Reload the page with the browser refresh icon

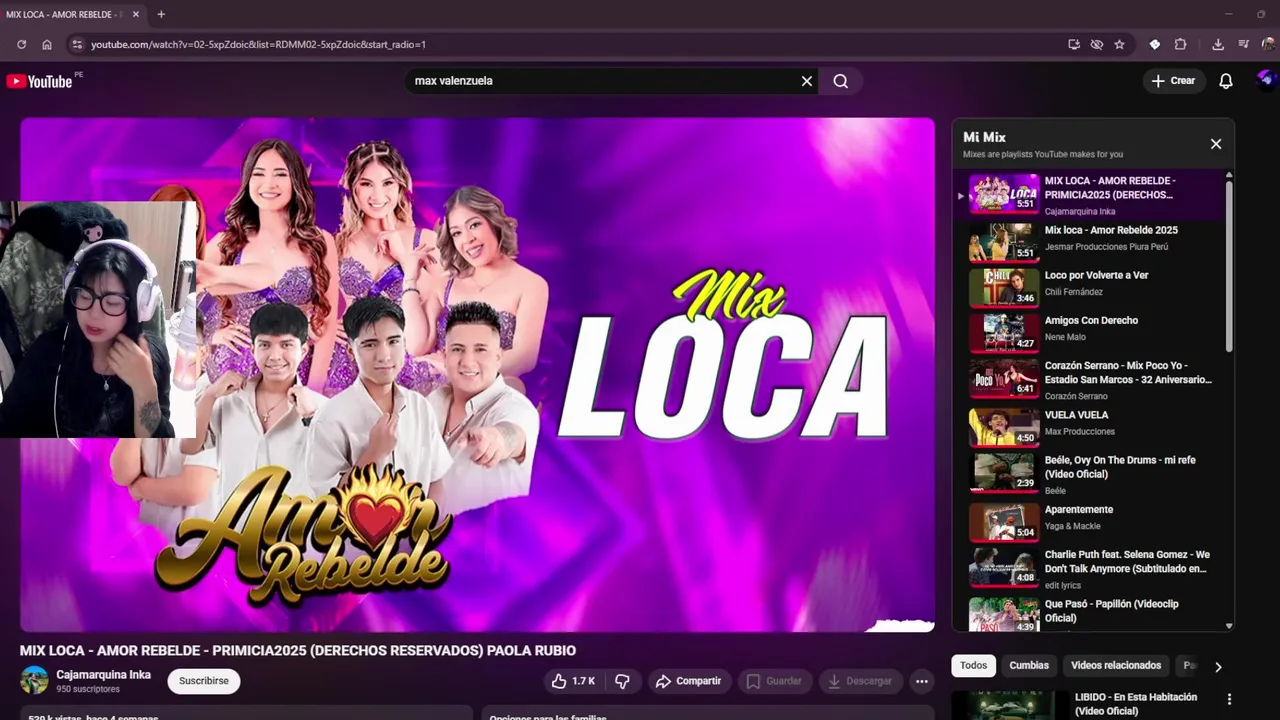point(21,44)
